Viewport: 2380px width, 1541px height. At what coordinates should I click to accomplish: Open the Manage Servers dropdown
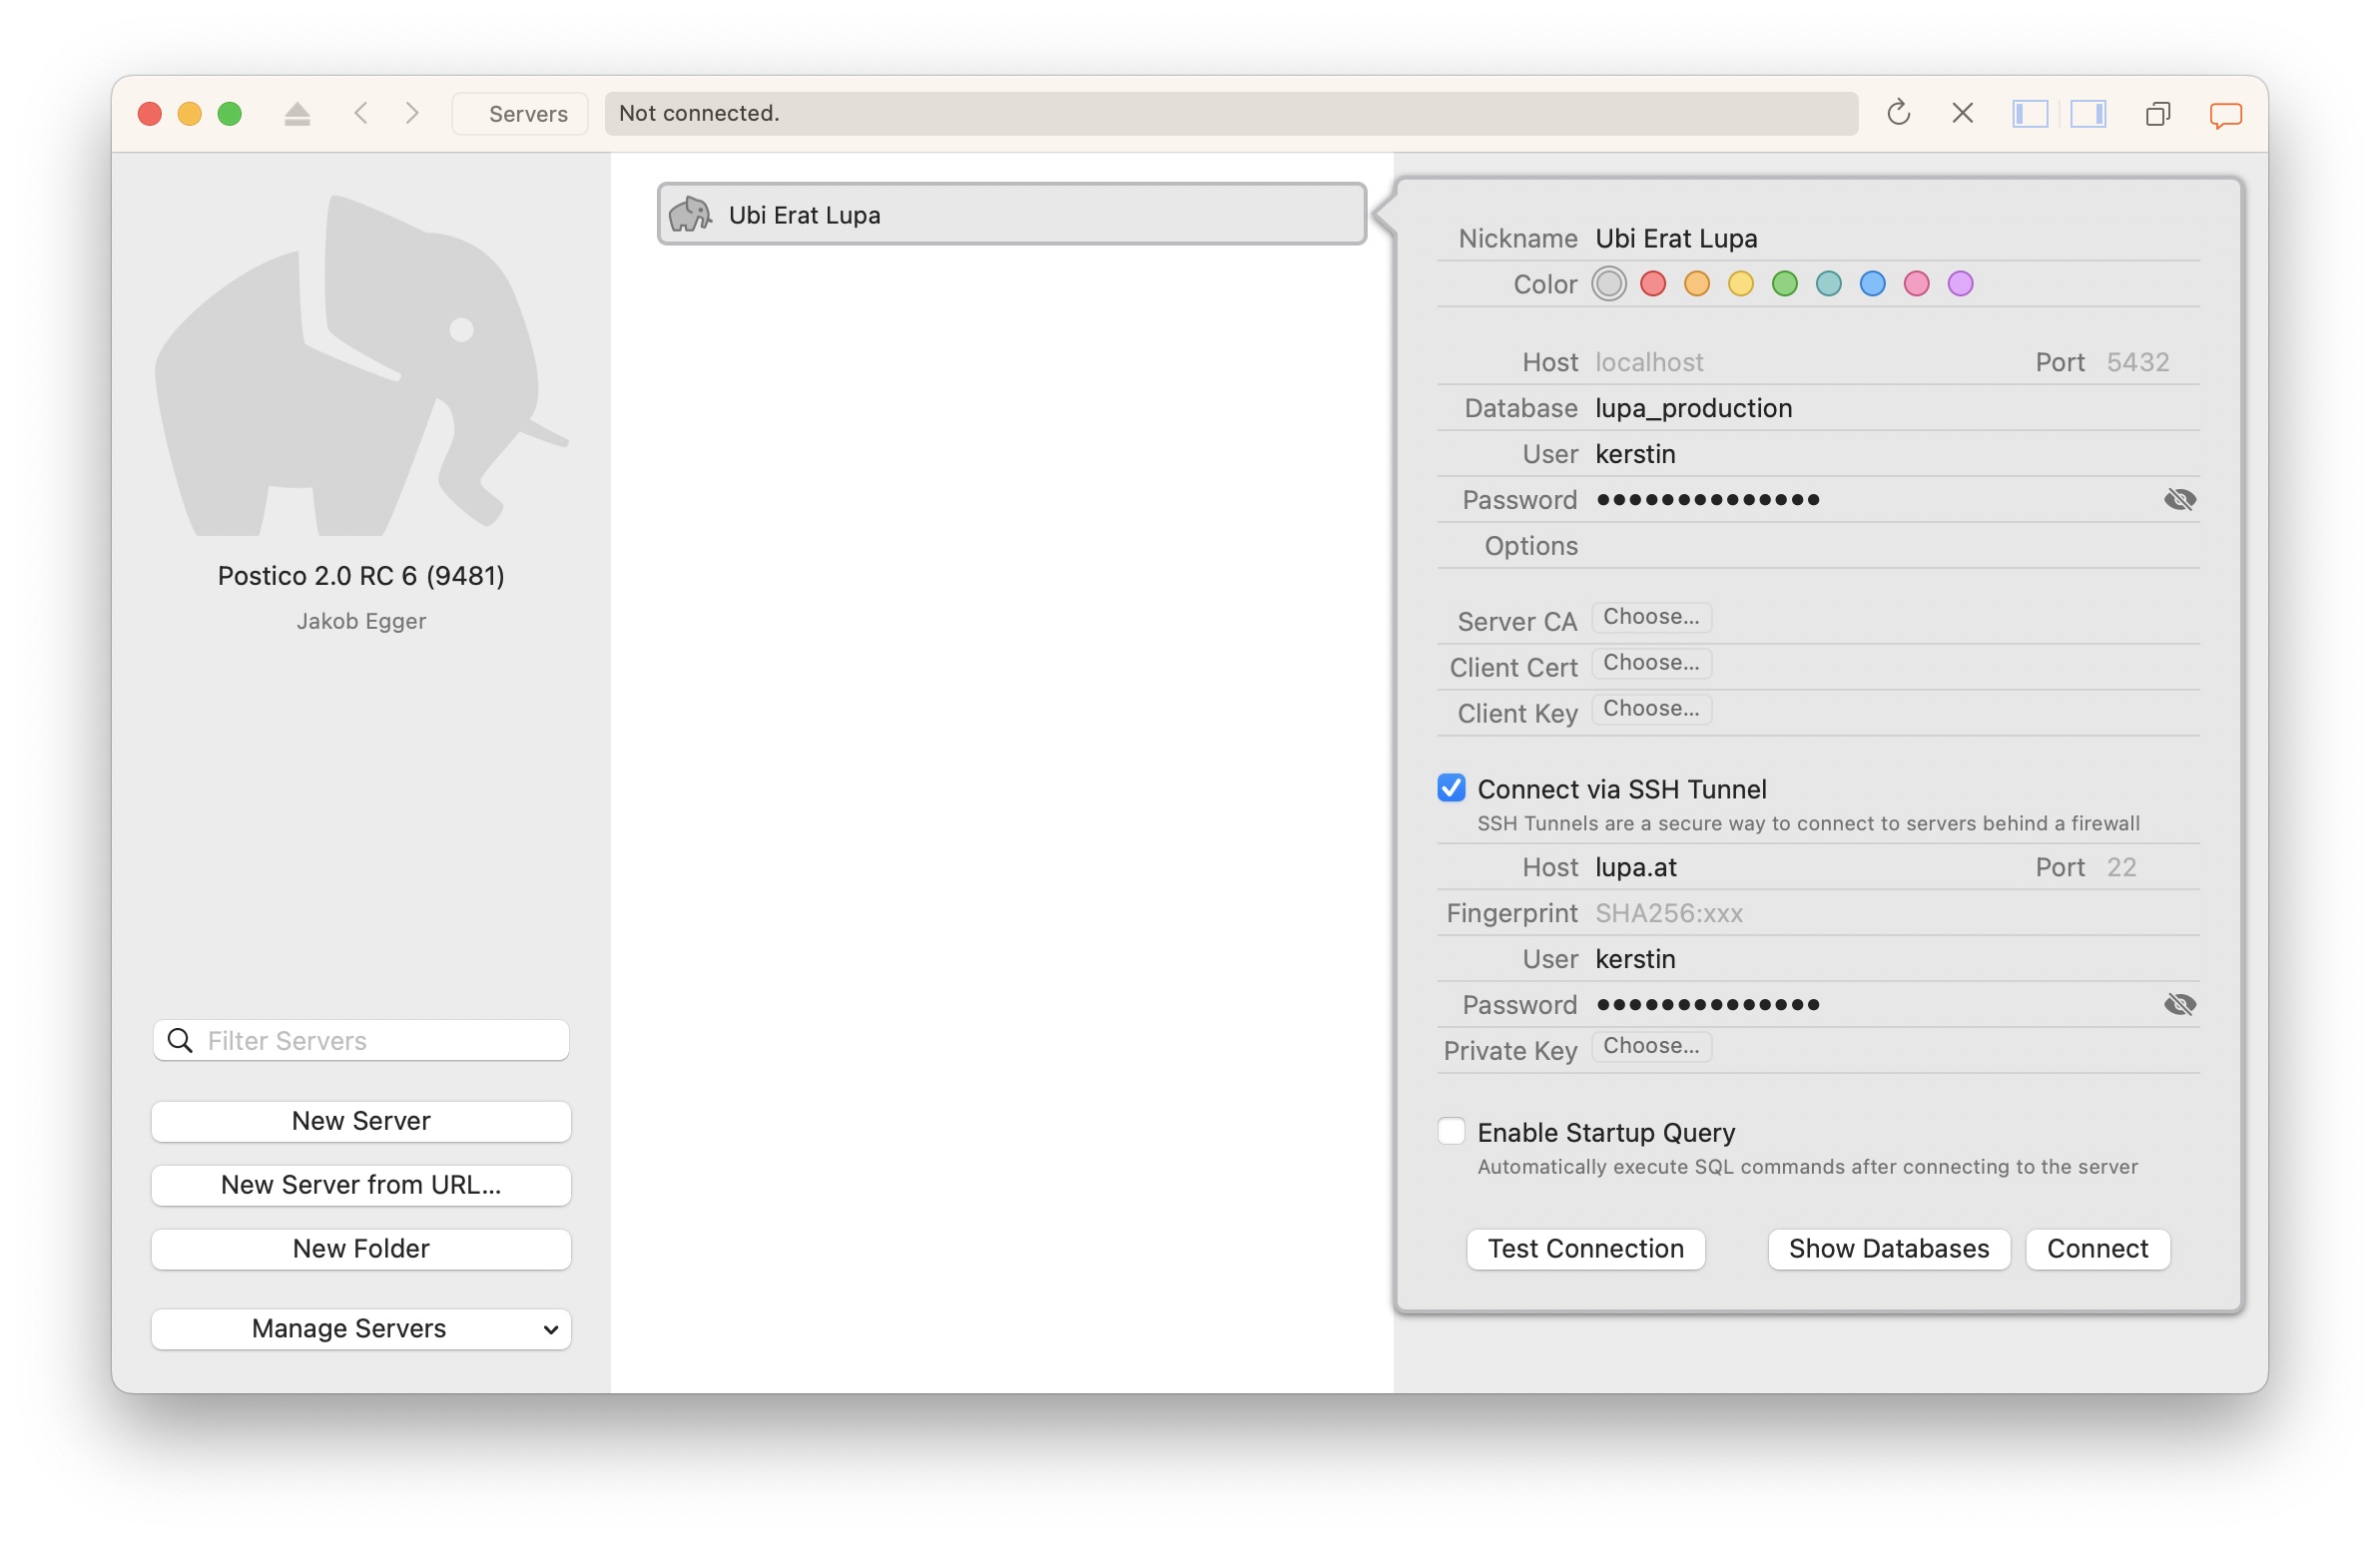(361, 1328)
